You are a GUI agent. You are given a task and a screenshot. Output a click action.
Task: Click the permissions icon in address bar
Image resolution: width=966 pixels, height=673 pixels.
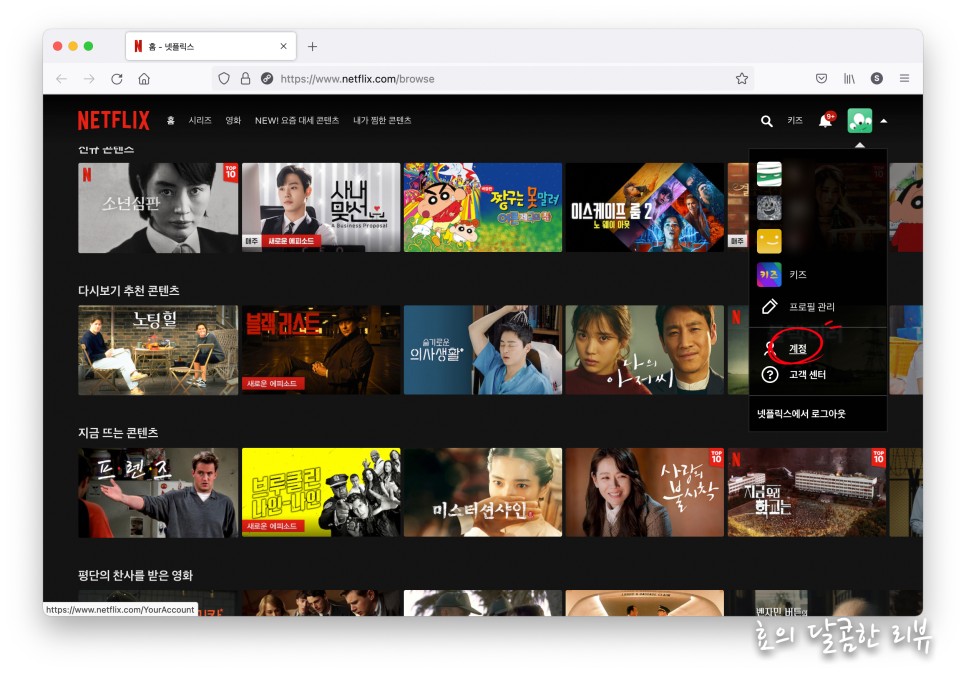pyautogui.click(x=267, y=78)
